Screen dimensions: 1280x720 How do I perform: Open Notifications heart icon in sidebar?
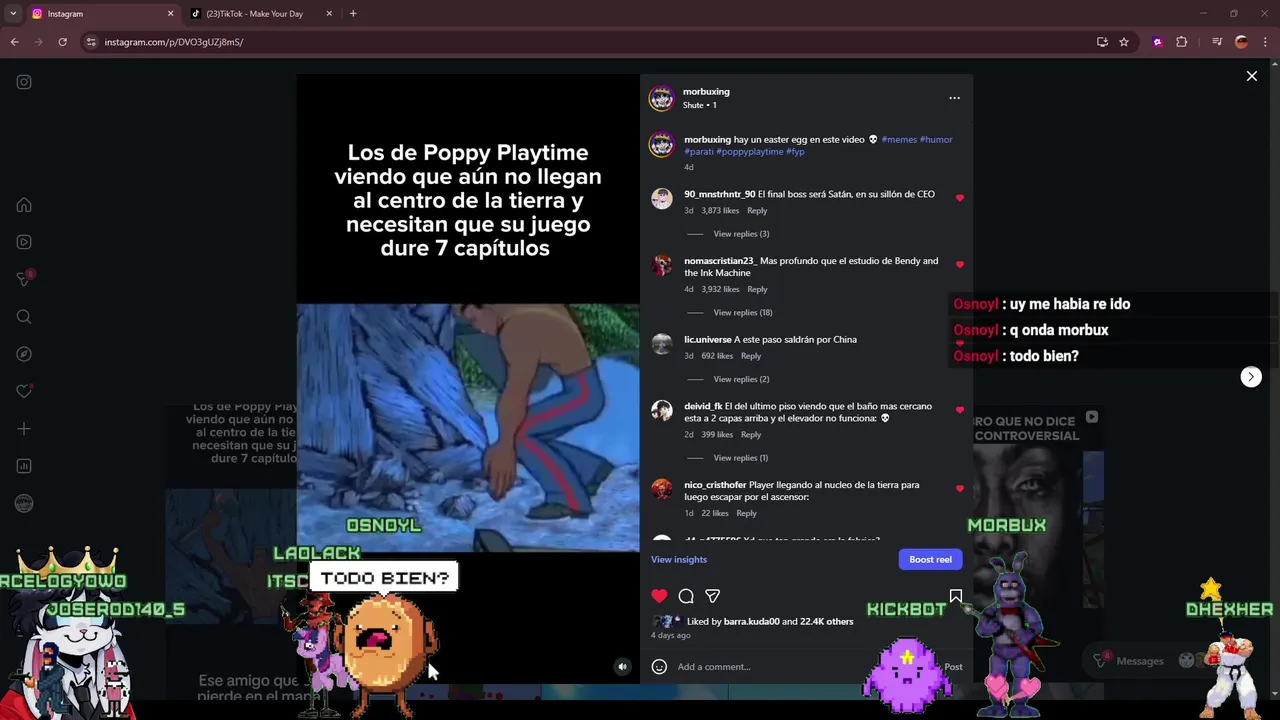(x=24, y=391)
